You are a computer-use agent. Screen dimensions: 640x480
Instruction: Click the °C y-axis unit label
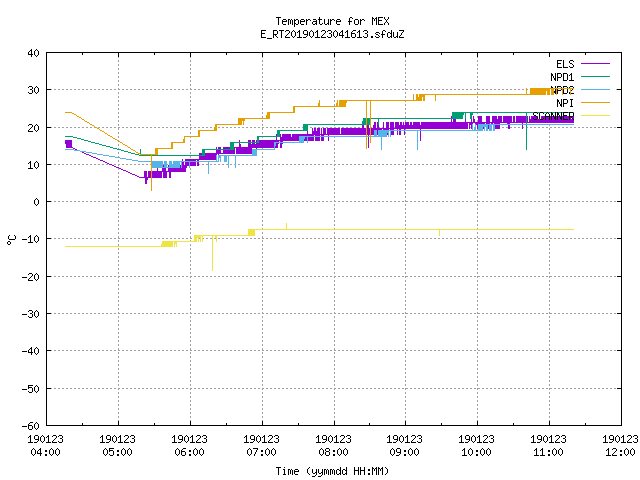click(x=11, y=240)
